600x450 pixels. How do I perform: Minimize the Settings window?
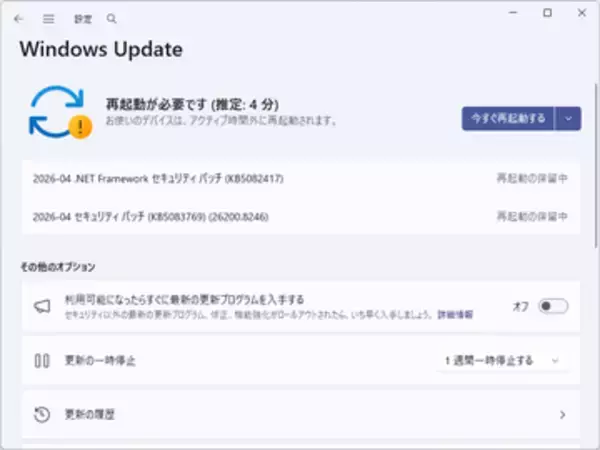click(x=513, y=13)
